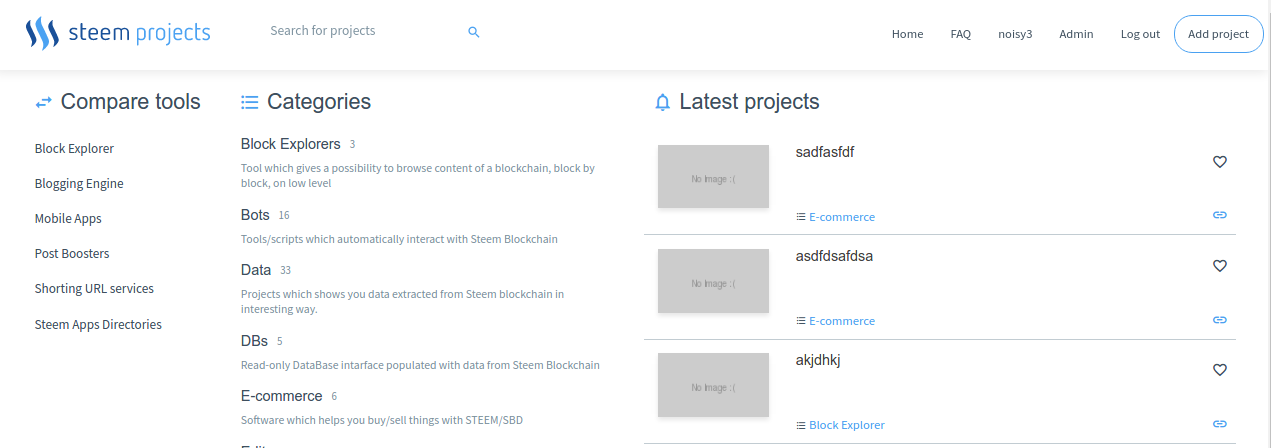
Task: Click the Block Explorer tag under akjdhkj
Action: pyautogui.click(x=847, y=425)
